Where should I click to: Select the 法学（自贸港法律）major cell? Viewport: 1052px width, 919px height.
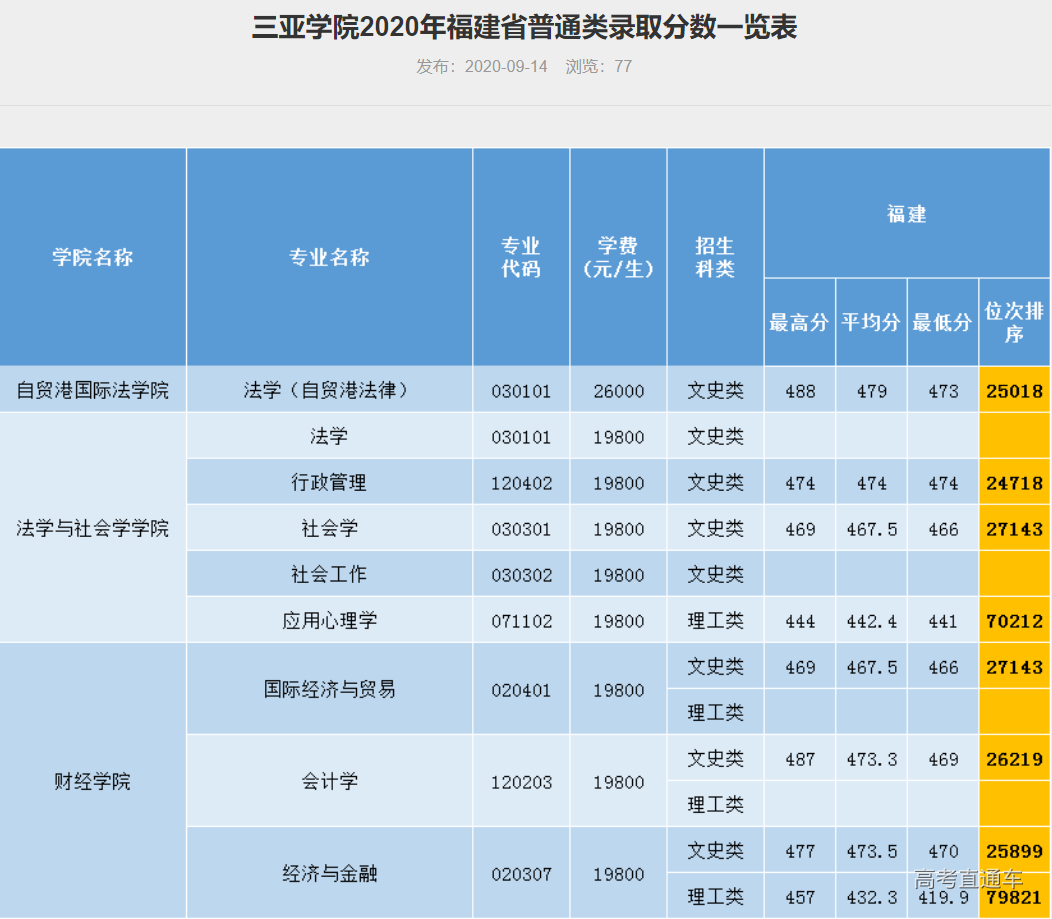328,391
